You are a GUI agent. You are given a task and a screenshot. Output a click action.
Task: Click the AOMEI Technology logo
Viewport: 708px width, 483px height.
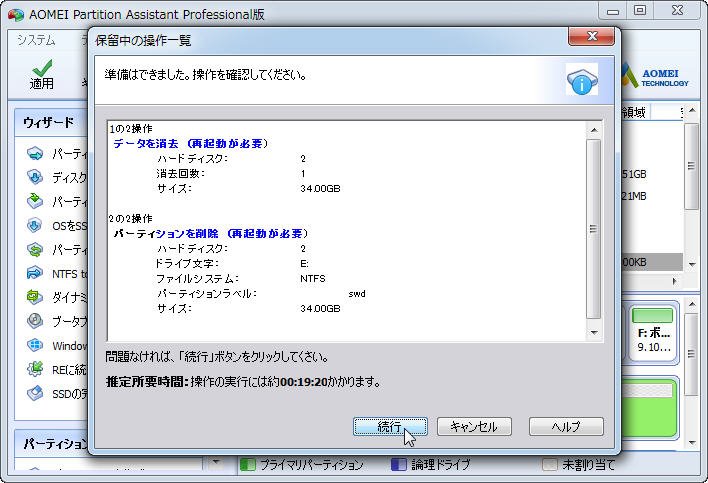click(655, 77)
